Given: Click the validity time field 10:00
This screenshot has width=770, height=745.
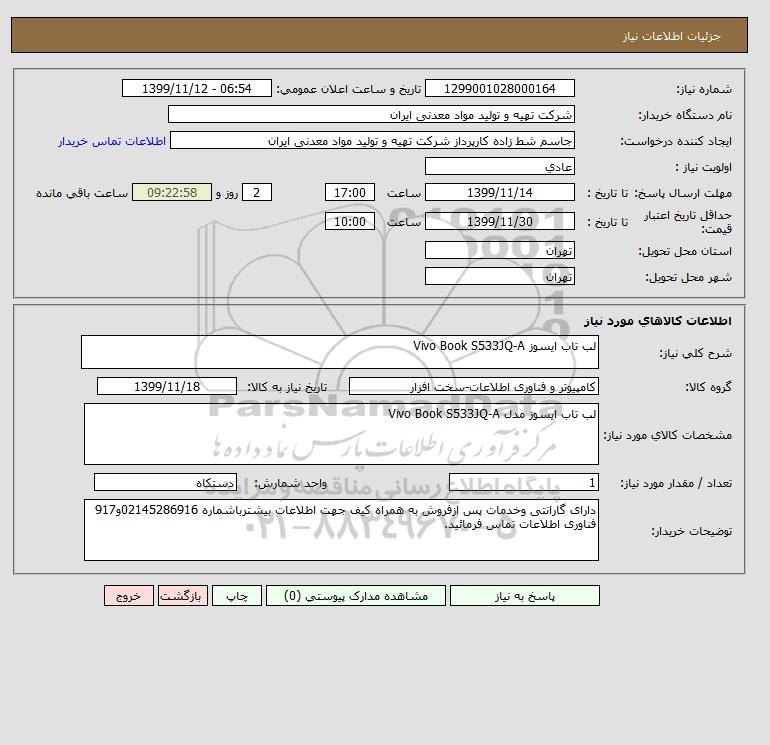Looking at the screenshot, I should click(x=350, y=221).
